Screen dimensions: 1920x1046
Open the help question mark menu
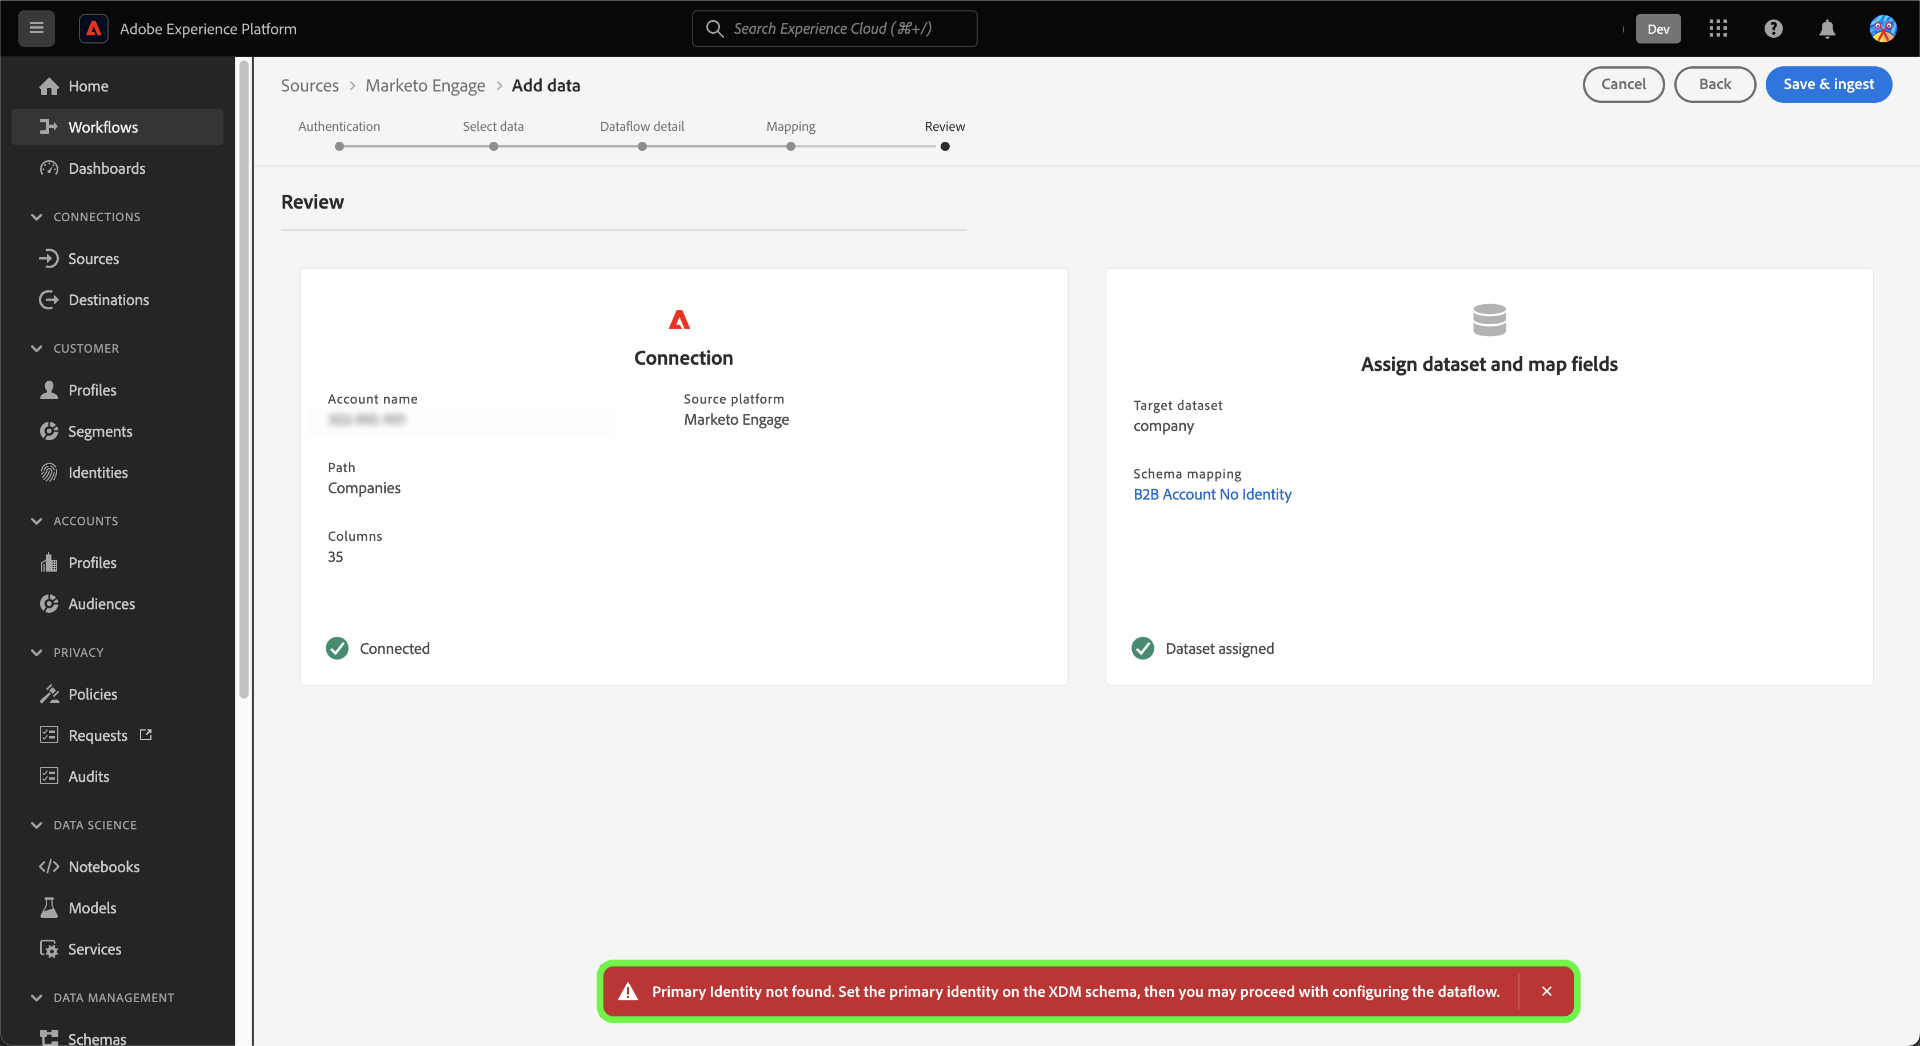[1773, 29]
